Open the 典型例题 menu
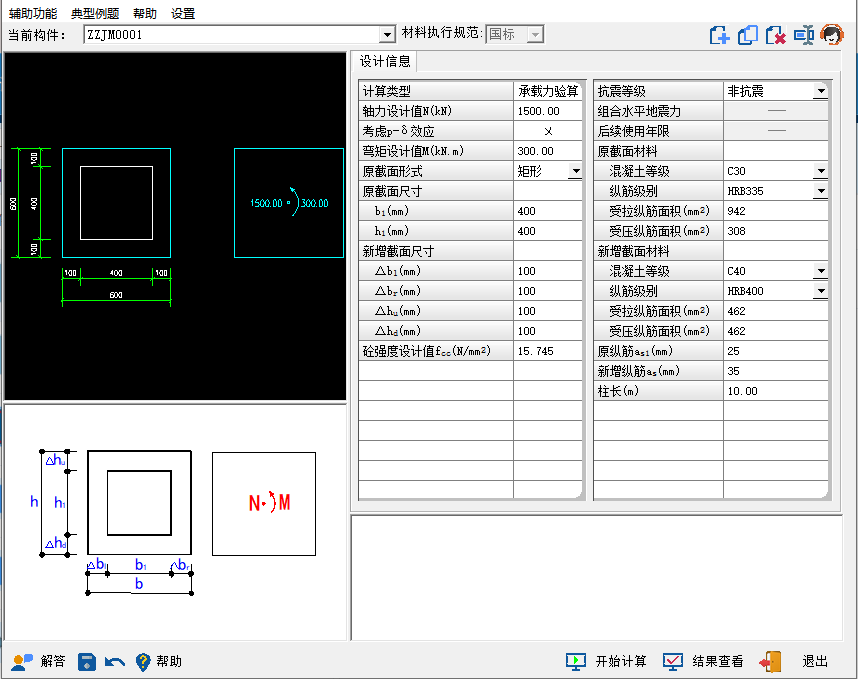 coord(95,13)
